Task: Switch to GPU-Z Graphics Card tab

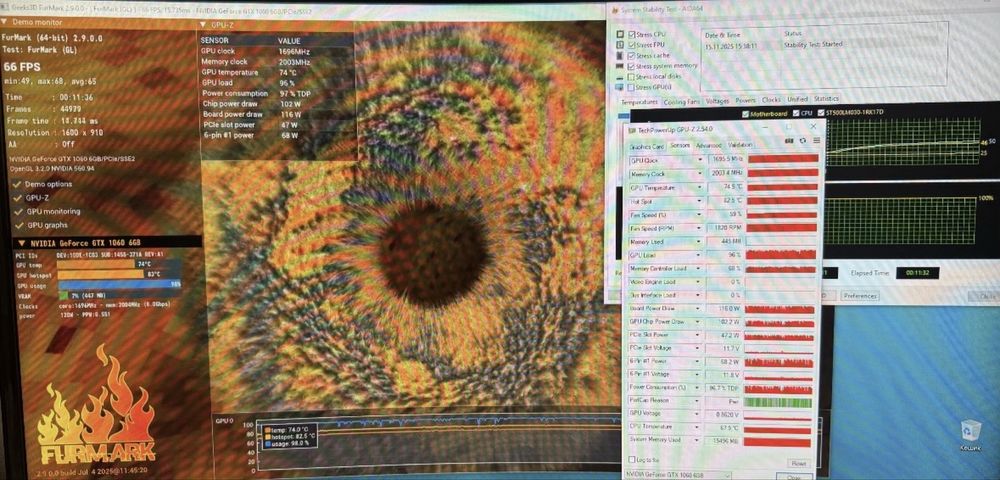Action: point(647,146)
